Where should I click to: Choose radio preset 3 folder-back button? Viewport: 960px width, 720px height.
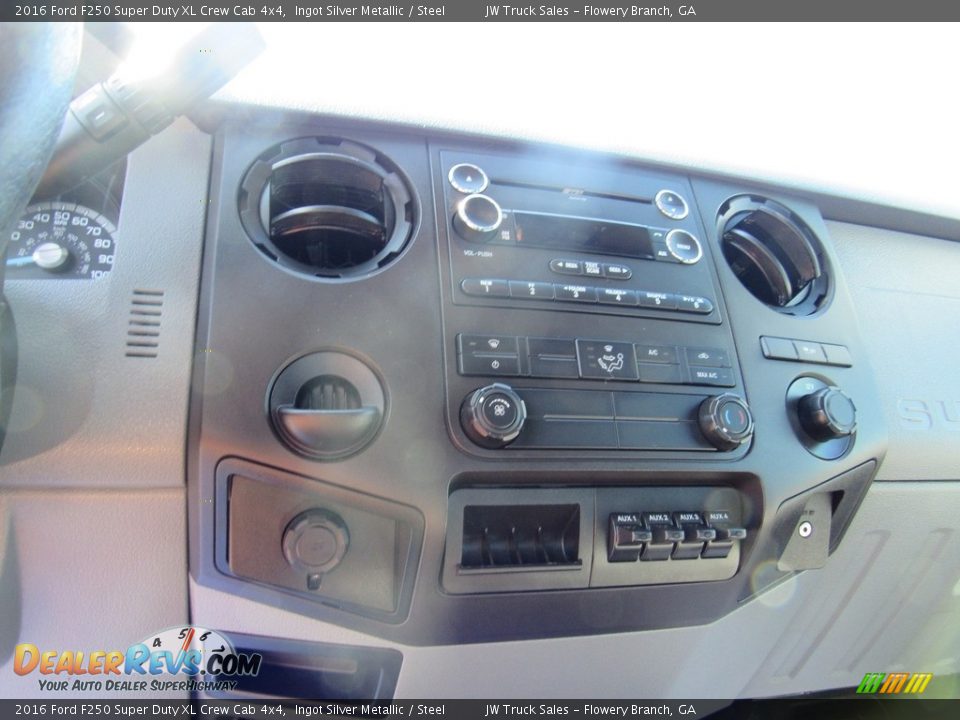point(575,293)
